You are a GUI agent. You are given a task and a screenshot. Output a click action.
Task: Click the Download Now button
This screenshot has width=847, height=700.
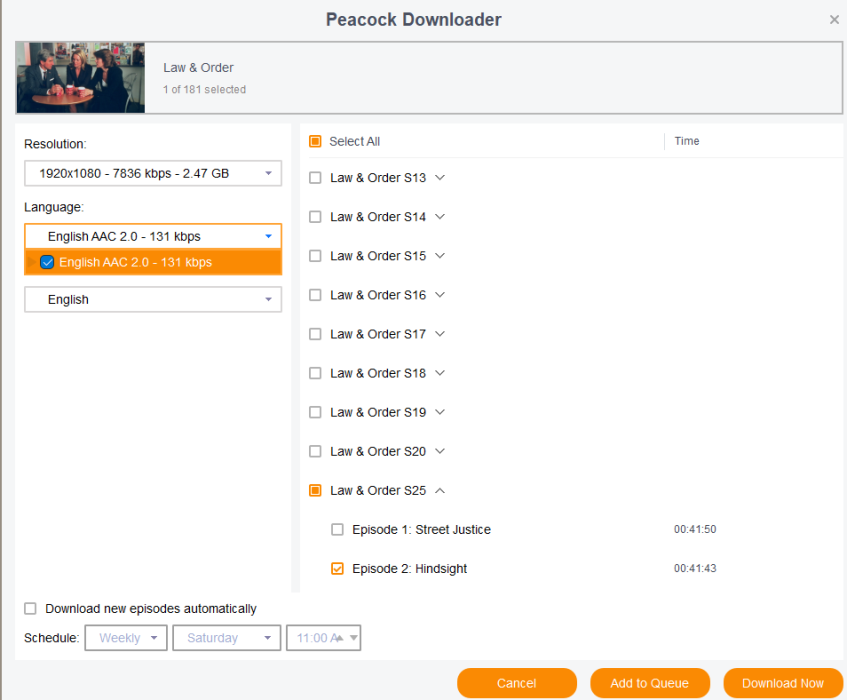[x=783, y=683]
